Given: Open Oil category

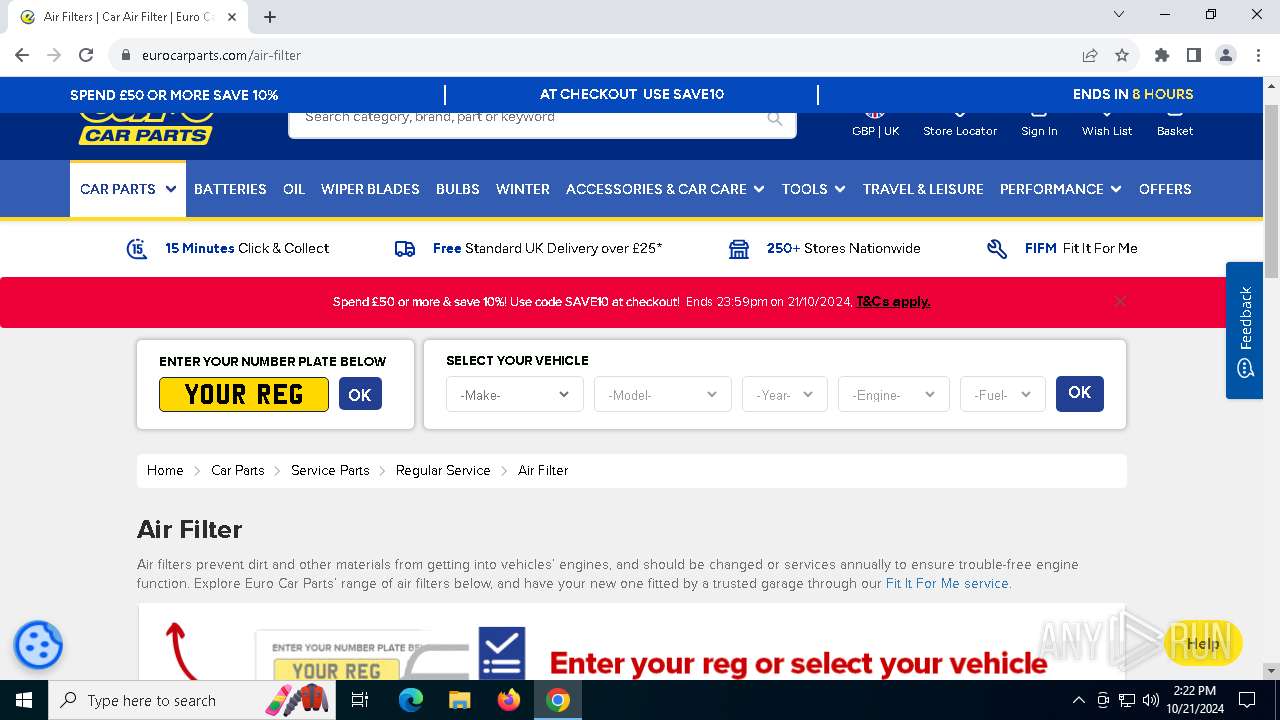Looking at the screenshot, I should (294, 189).
